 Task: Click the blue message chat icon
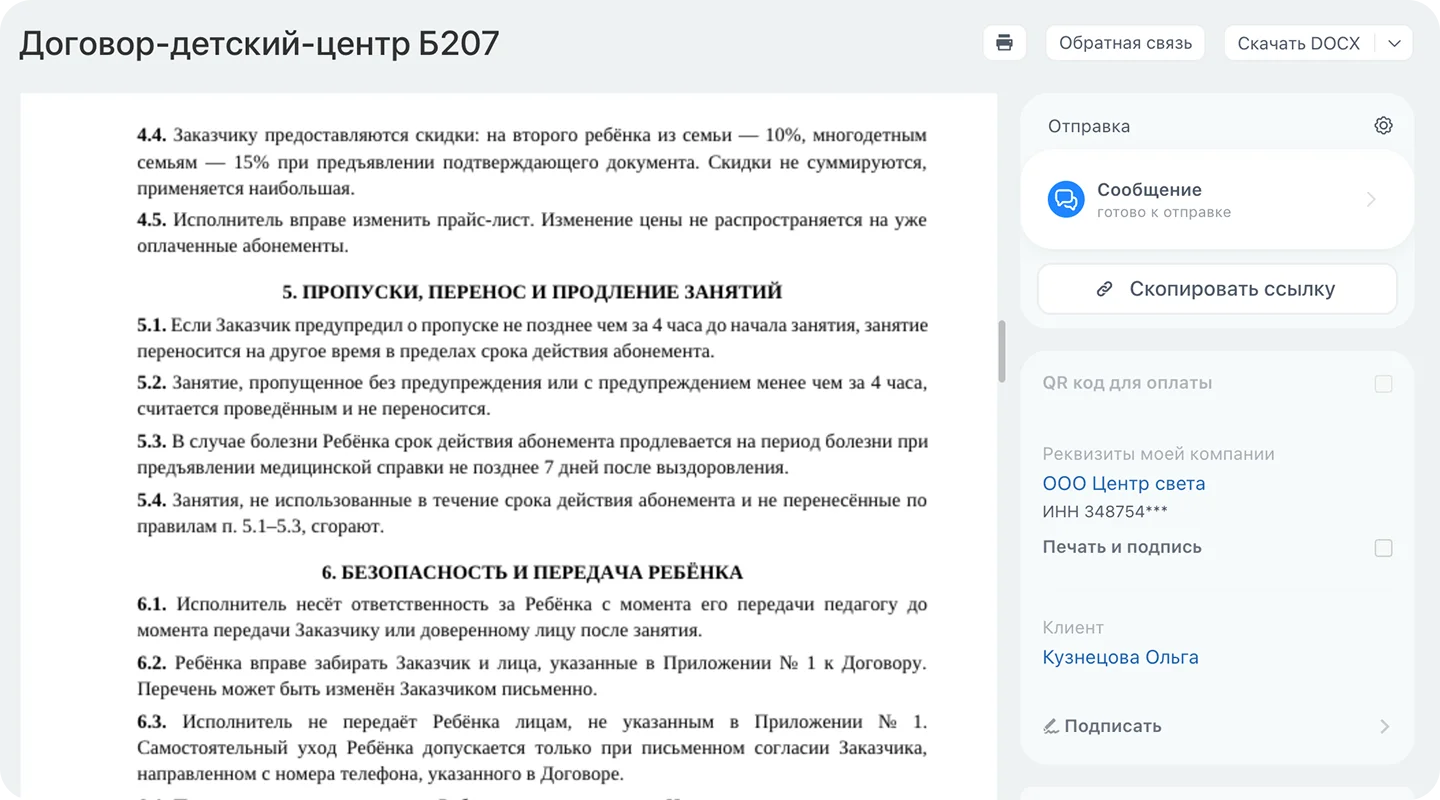tap(1066, 199)
